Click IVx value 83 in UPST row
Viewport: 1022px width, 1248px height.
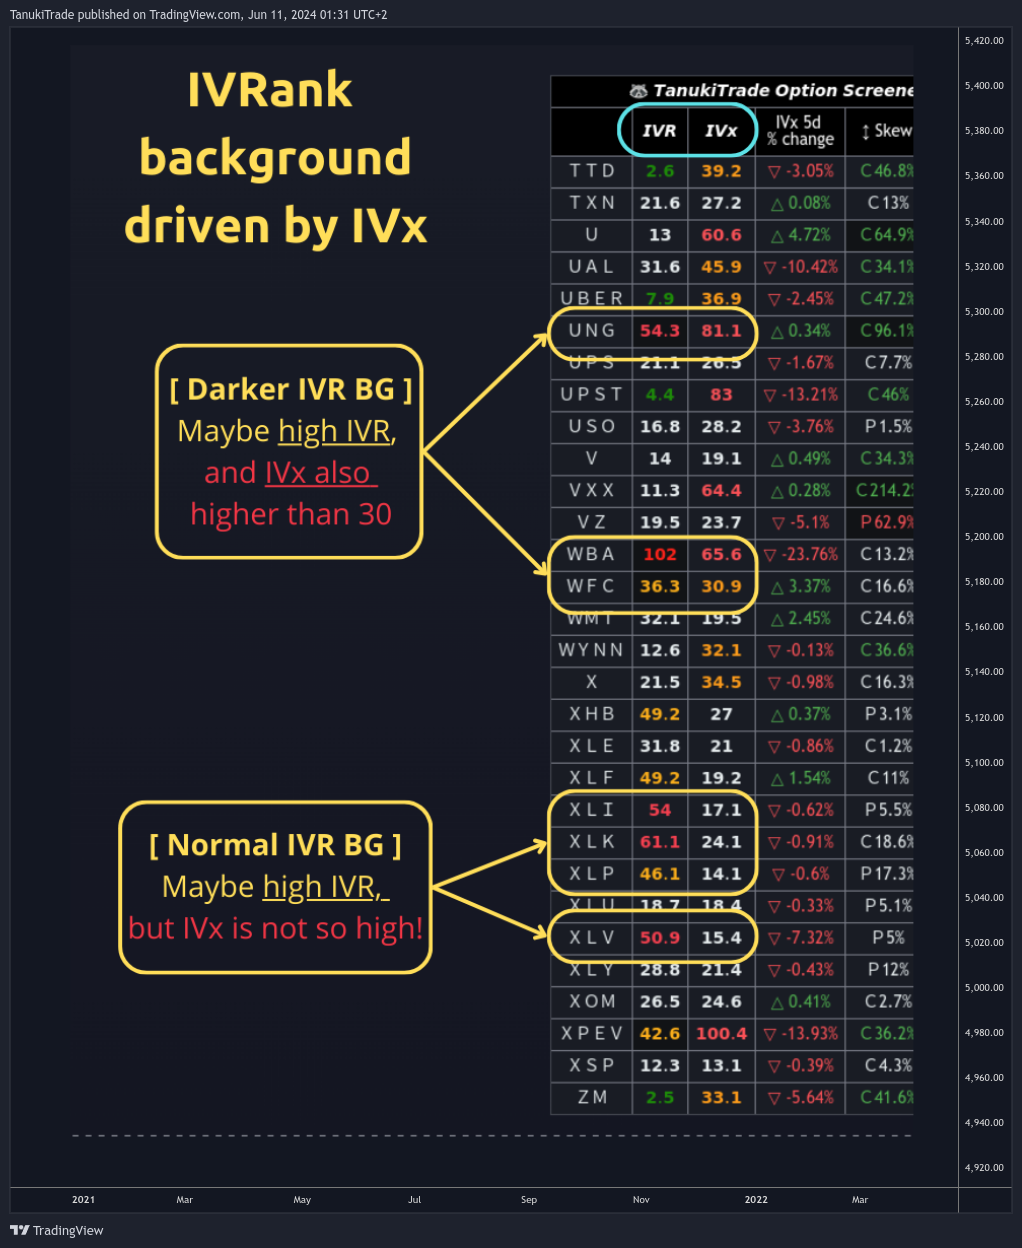click(x=721, y=395)
